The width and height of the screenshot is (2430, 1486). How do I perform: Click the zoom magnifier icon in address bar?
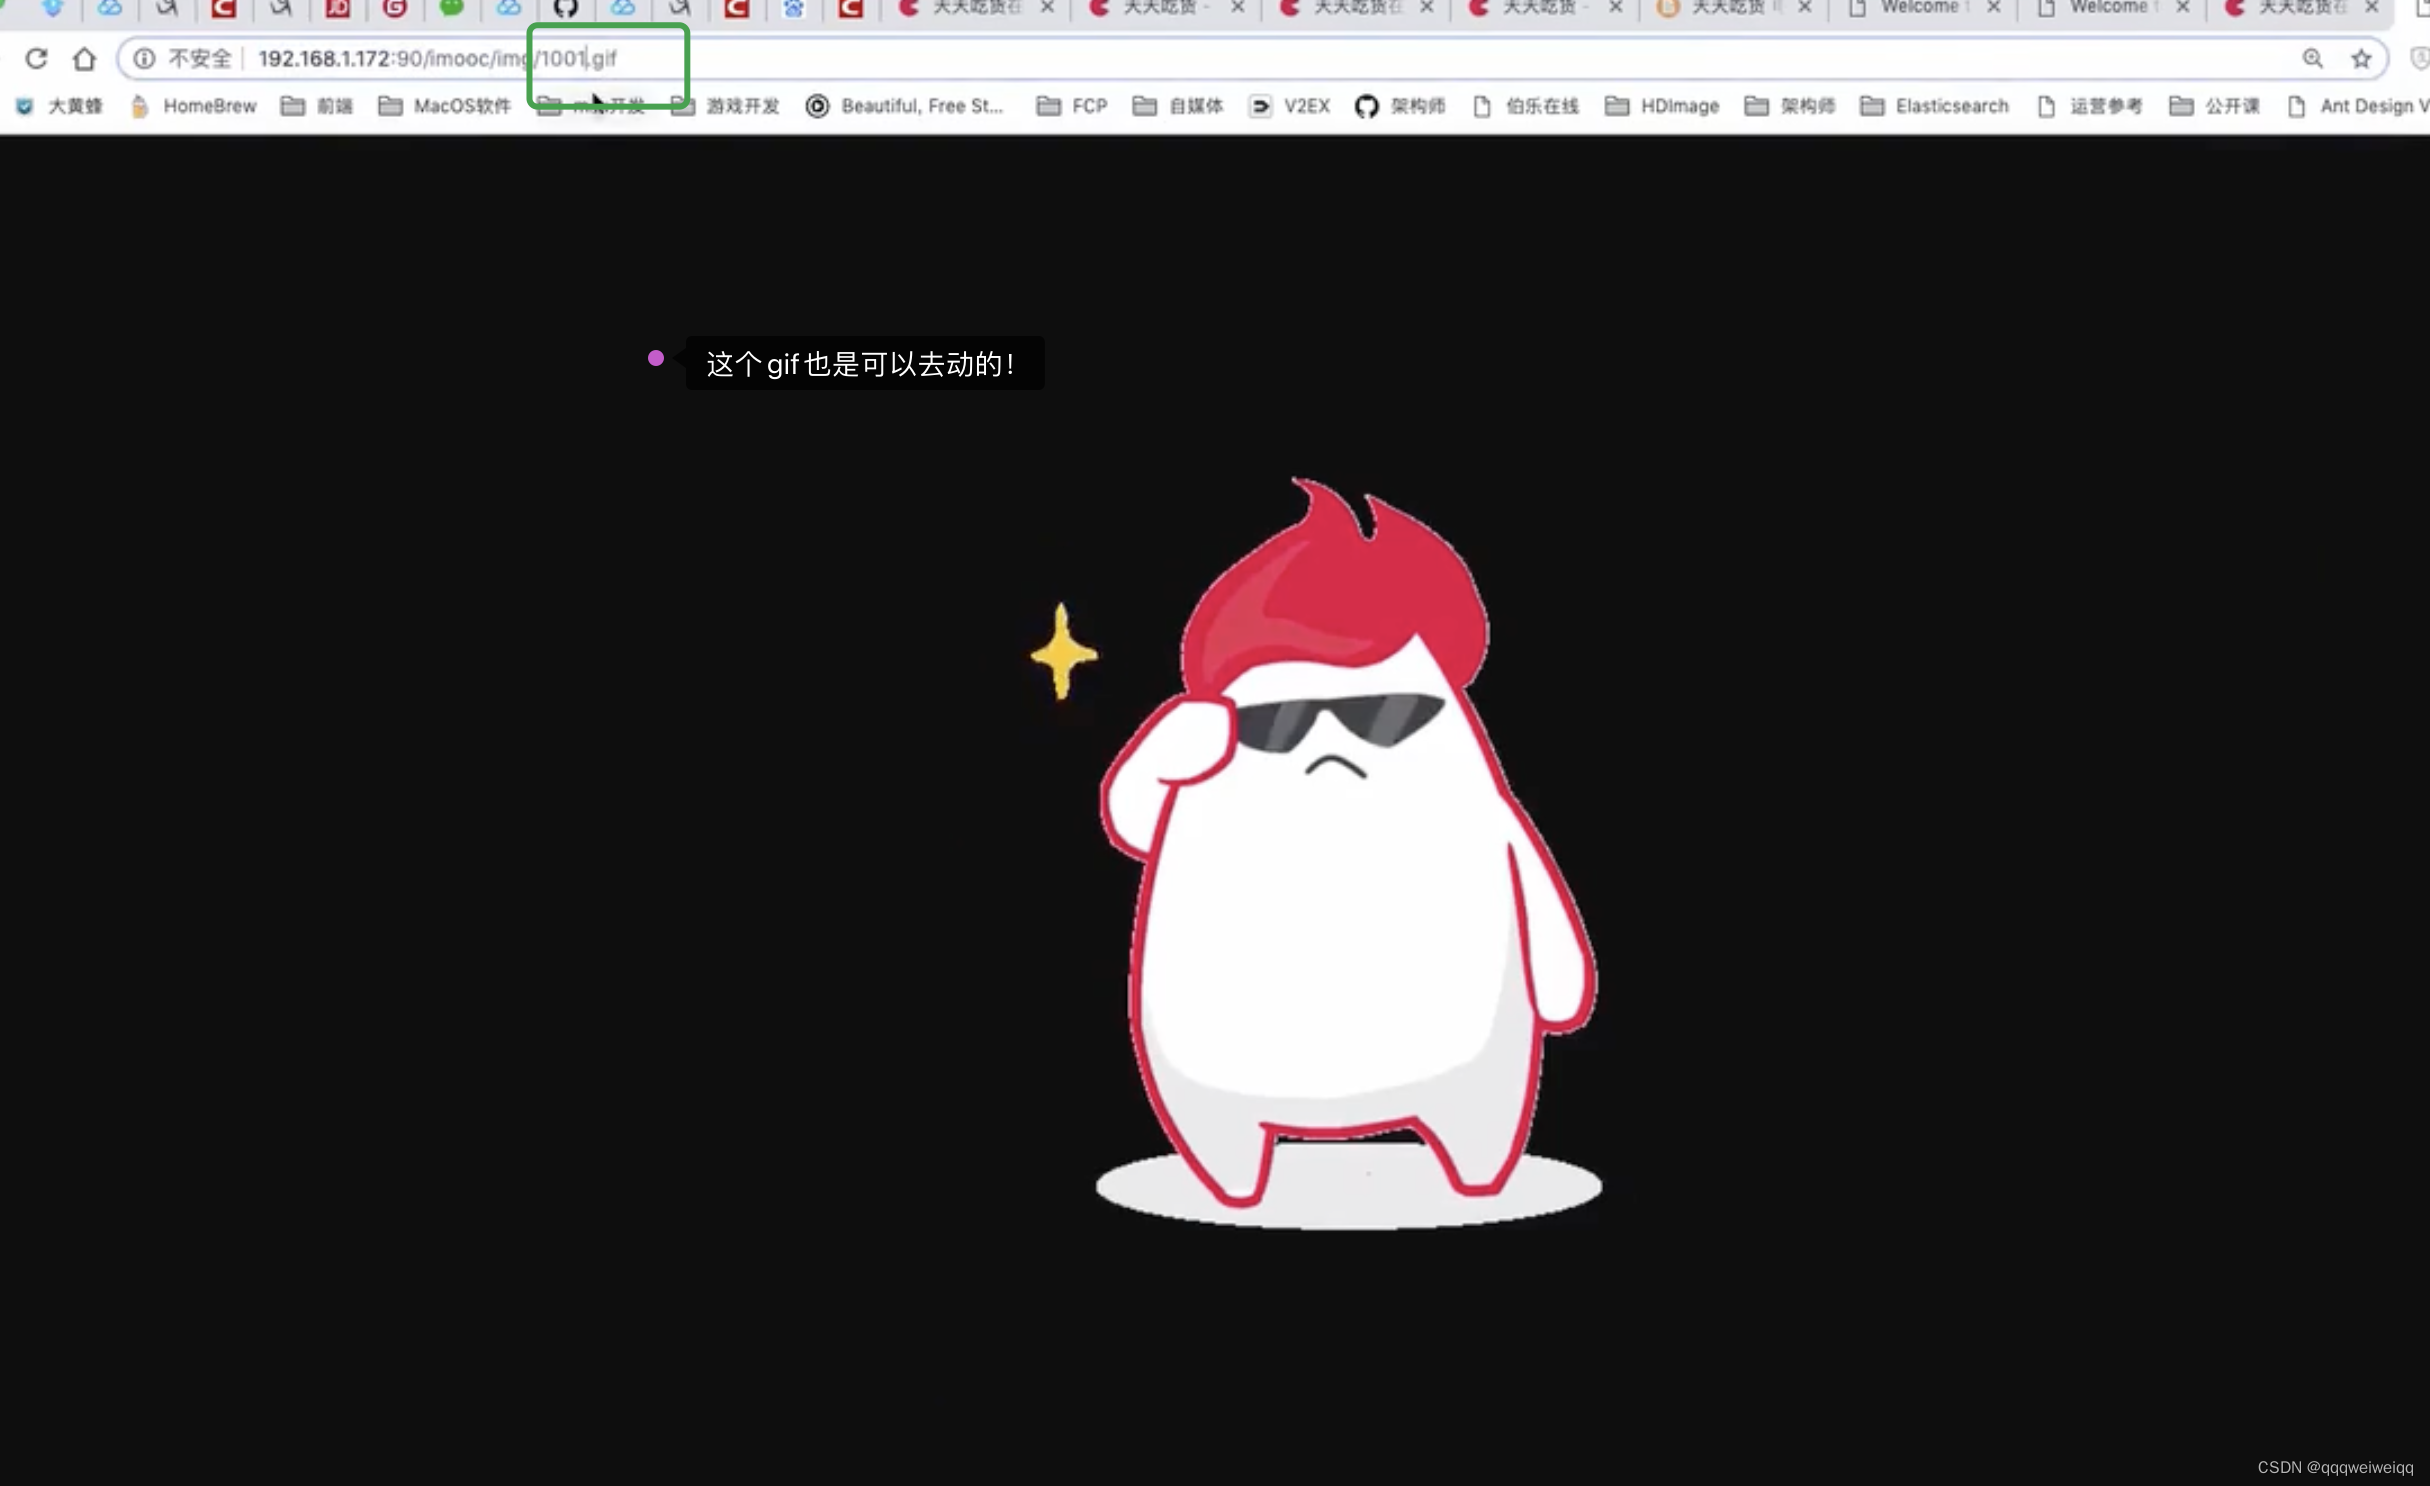[2312, 58]
